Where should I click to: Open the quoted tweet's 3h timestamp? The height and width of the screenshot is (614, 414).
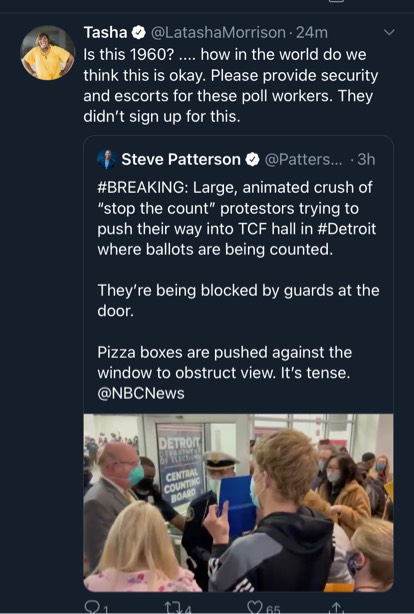pyautogui.click(x=366, y=159)
